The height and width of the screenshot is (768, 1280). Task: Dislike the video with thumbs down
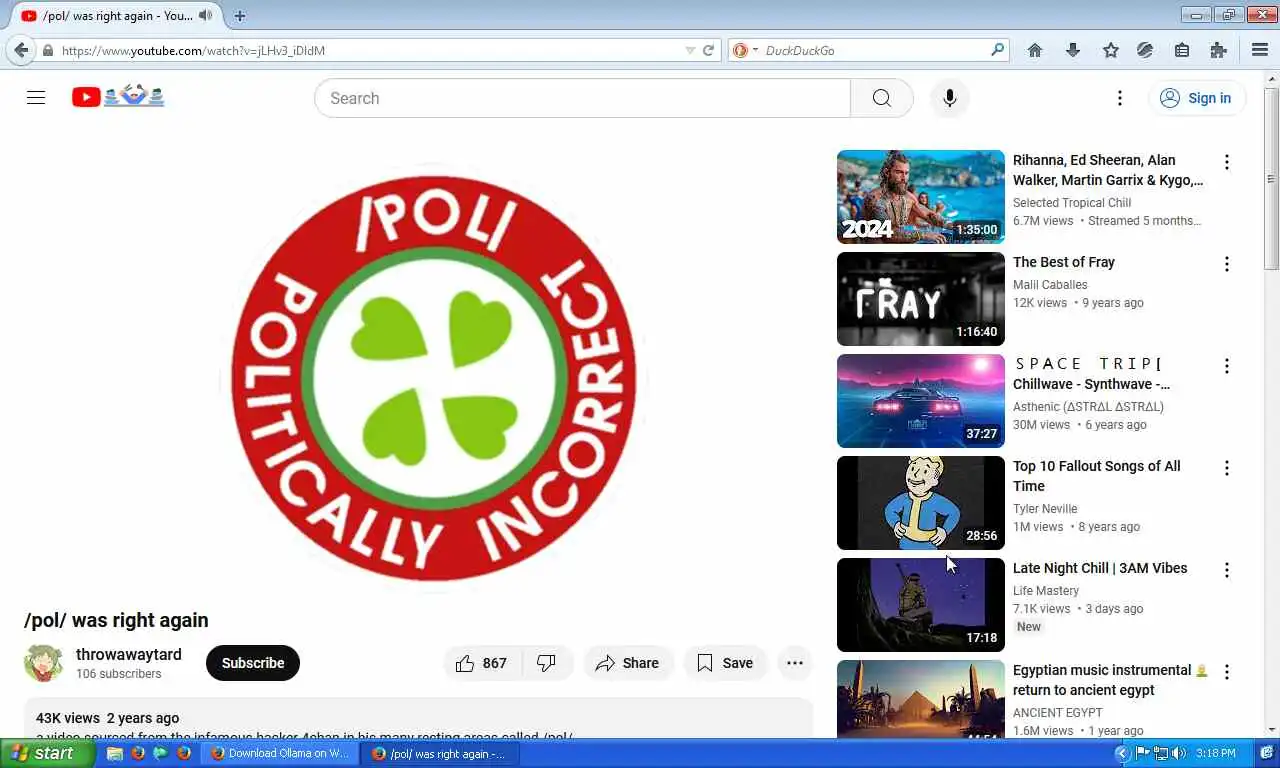[546, 663]
